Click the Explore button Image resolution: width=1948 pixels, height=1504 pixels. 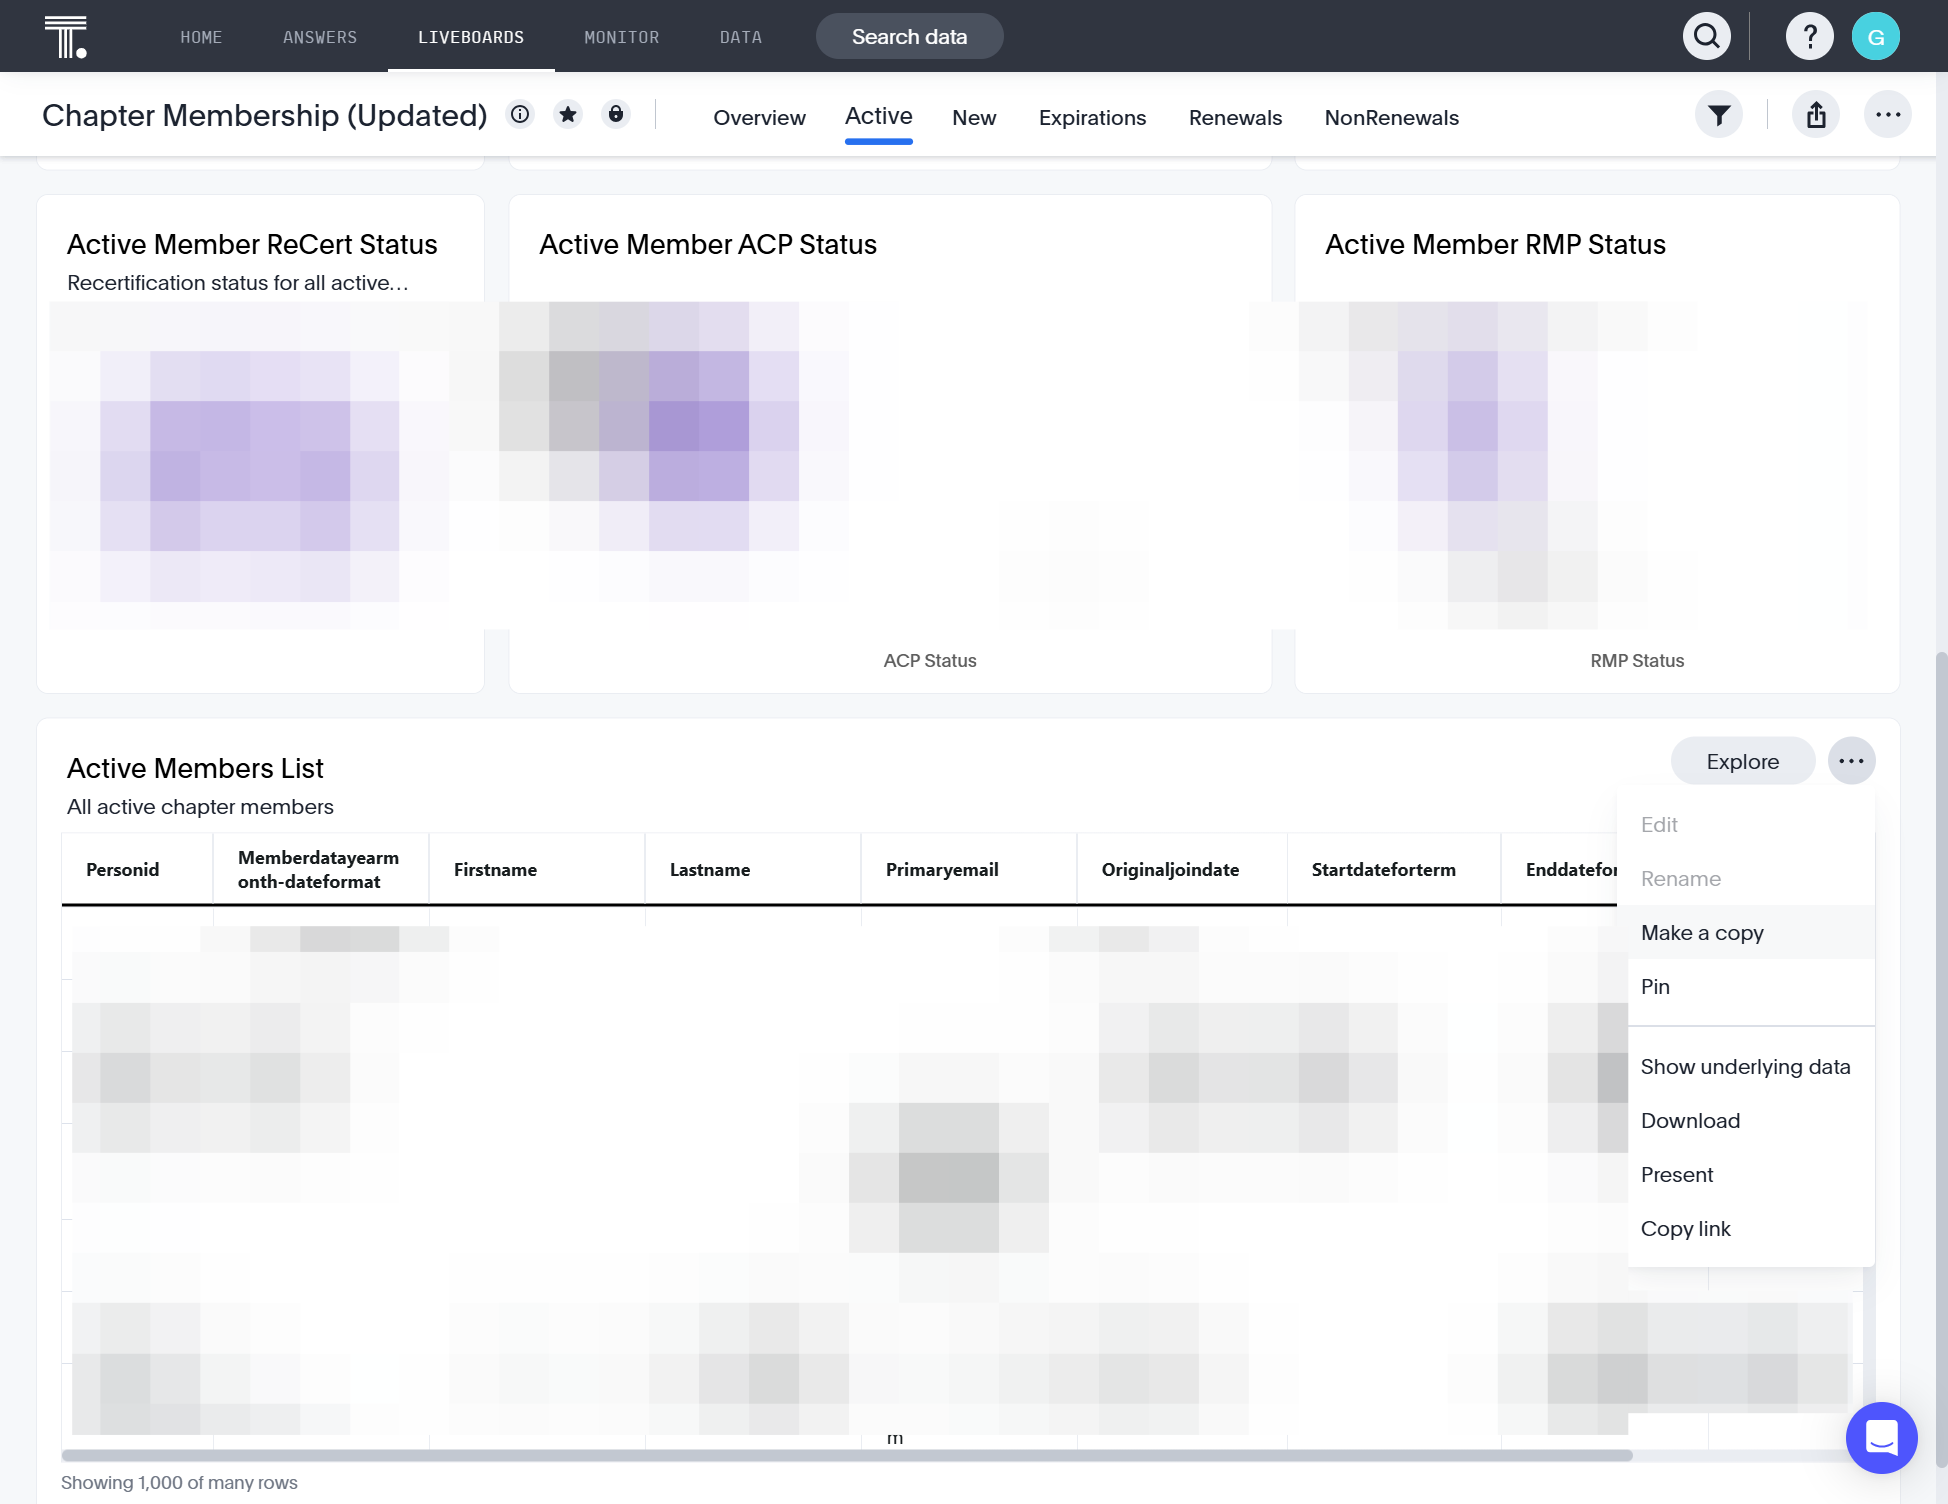tap(1743, 761)
